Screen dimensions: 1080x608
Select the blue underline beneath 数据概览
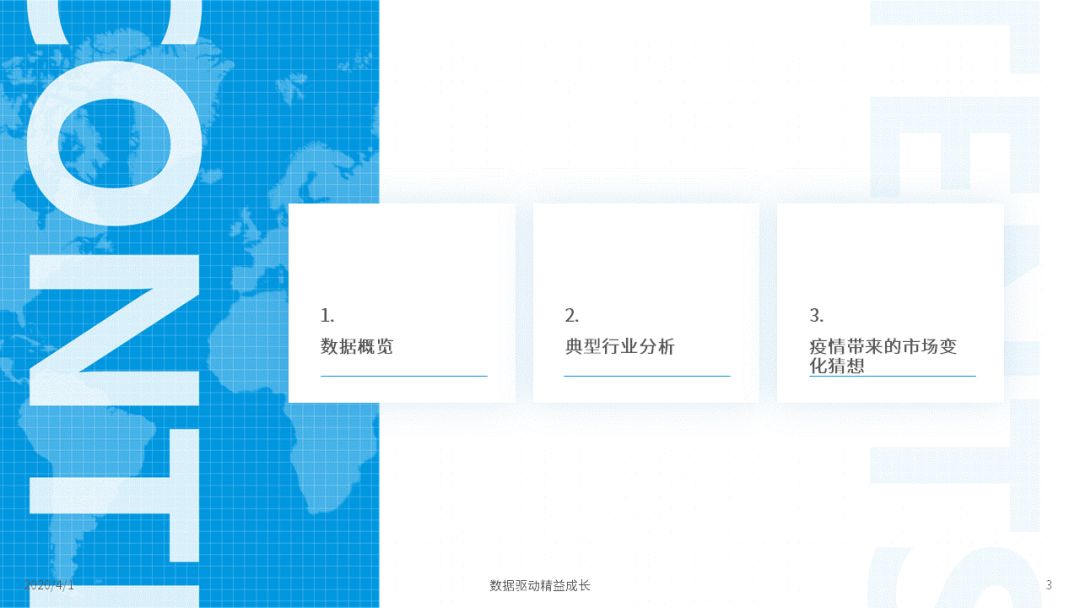[404, 376]
